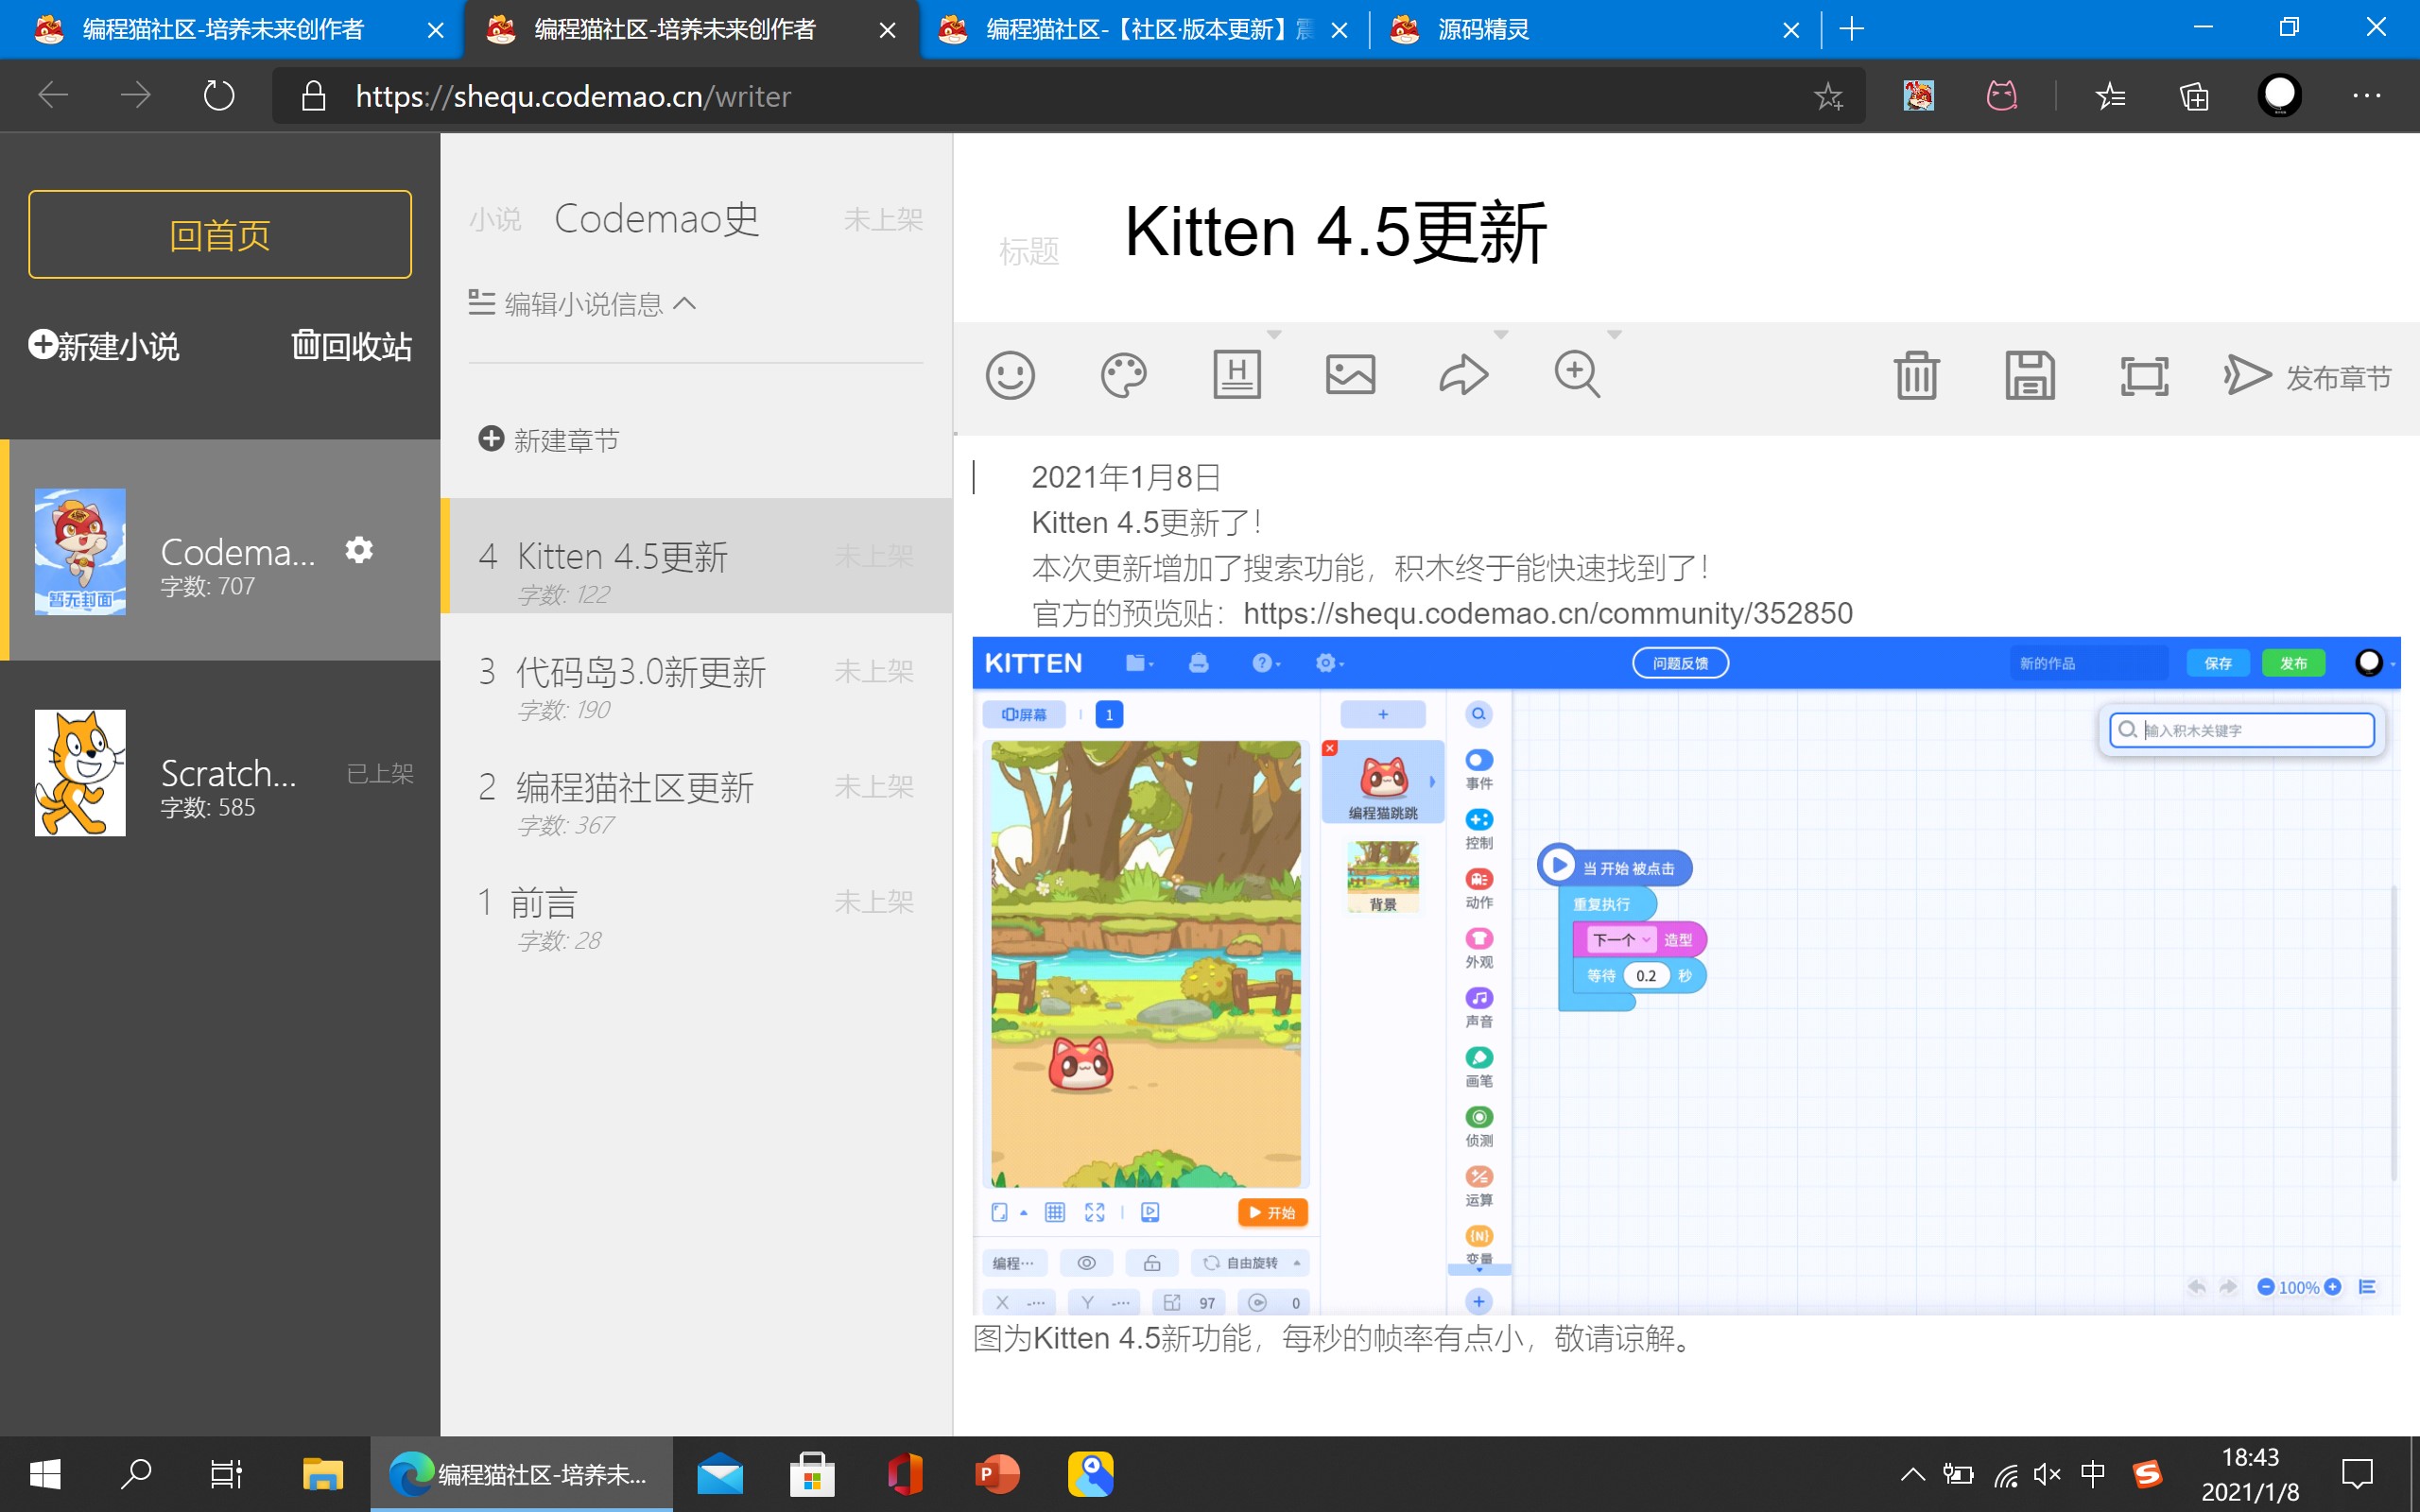Switch to 源码精灵 browser tab

tap(1595, 30)
